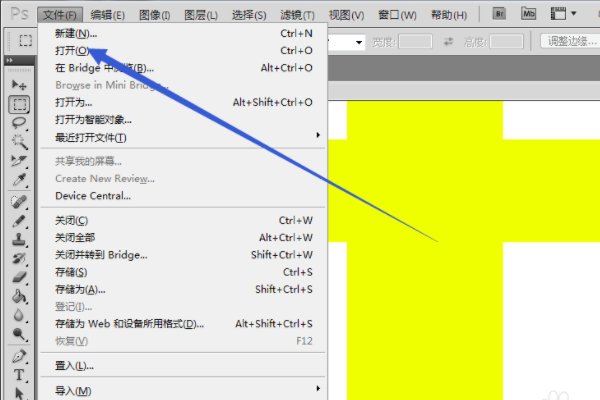Screen dimensions: 600x400
Task: Click the Ps application logo
Action: click(19, 14)
